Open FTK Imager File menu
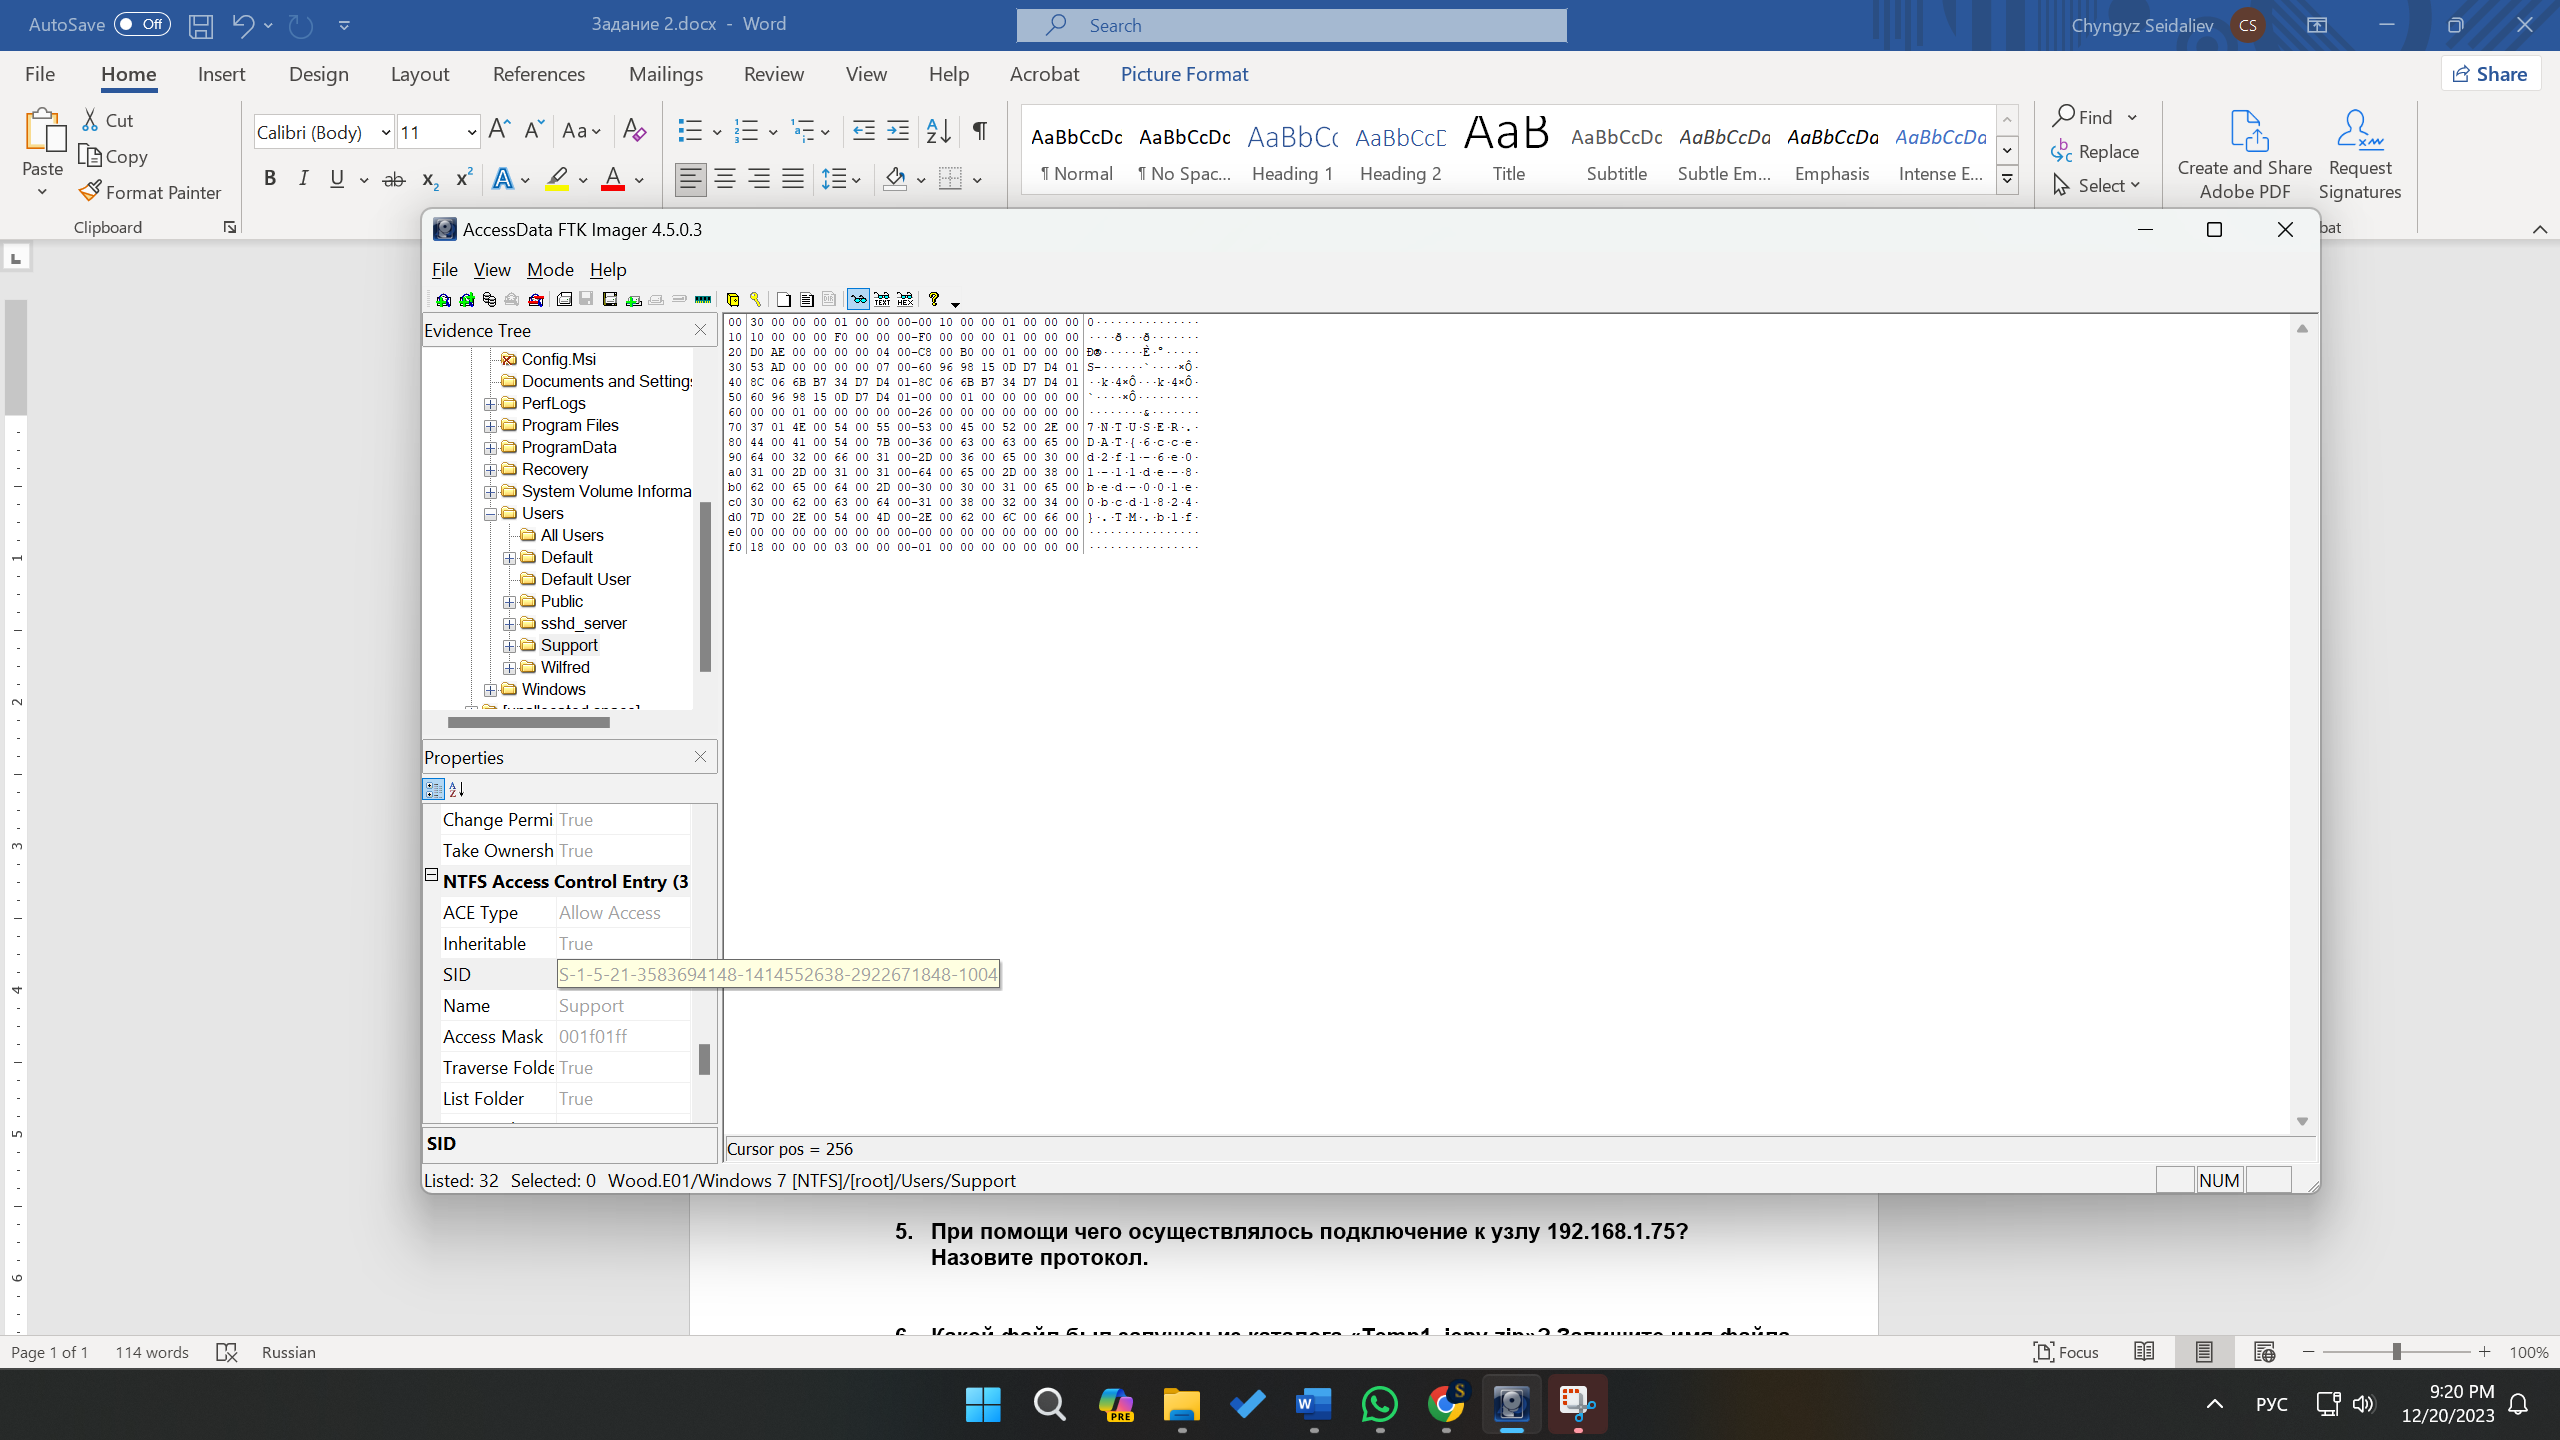2560x1440 pixels. tap(444, 270)
